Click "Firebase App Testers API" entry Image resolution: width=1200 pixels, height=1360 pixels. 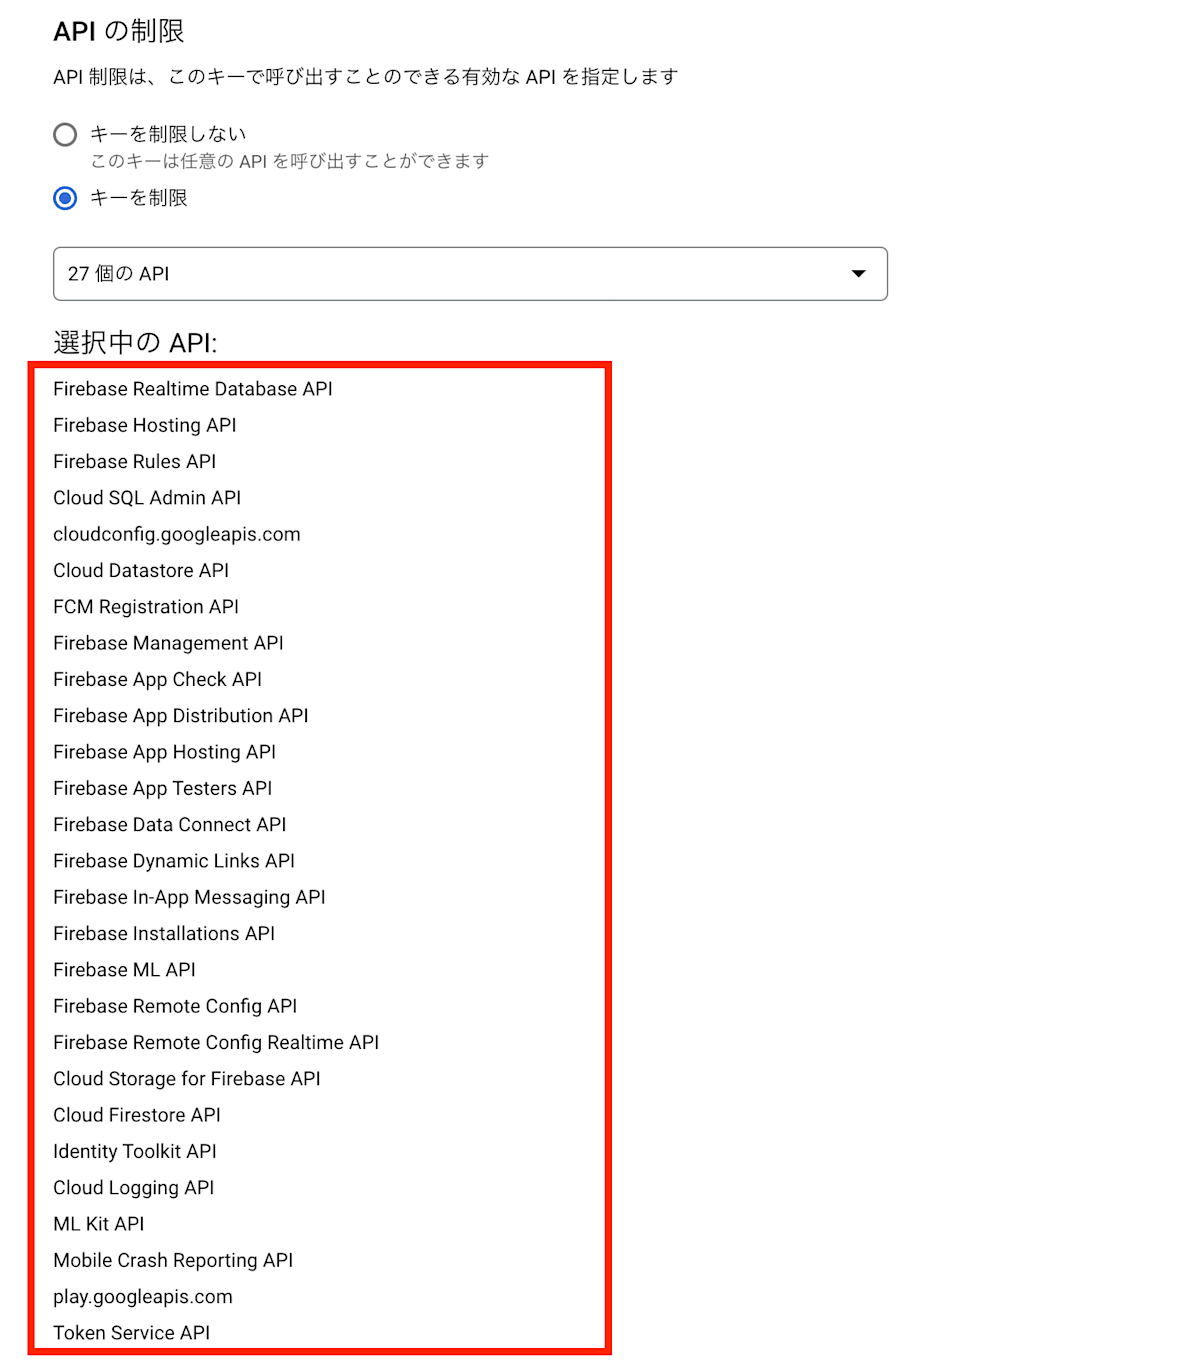(163, 788)
